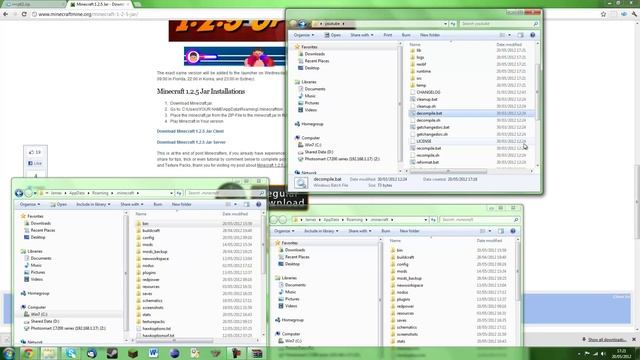Click horizontal scrollbar in decompile.bat window
This screenshot has height=360, width=640.
coord(448,171)
